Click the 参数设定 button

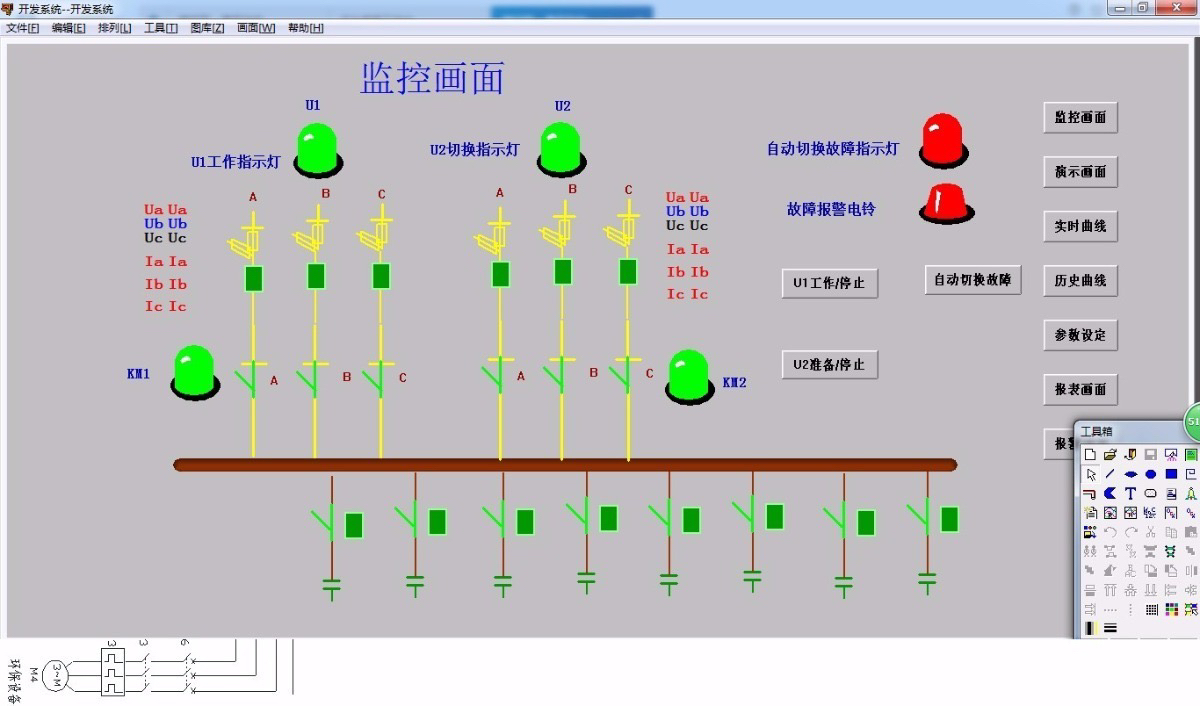[1080, 335]
